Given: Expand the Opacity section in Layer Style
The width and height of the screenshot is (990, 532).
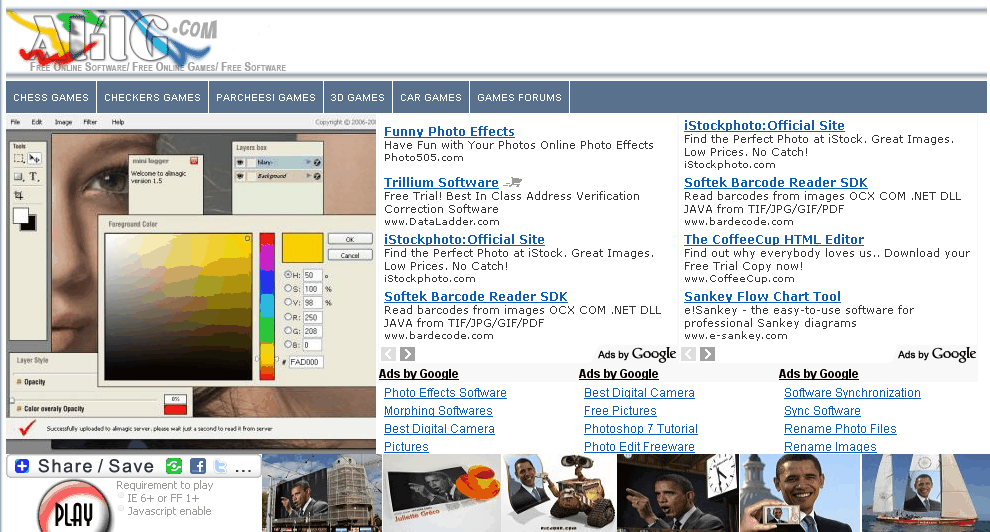Looking at the screenshot, I should click(19, 382).
